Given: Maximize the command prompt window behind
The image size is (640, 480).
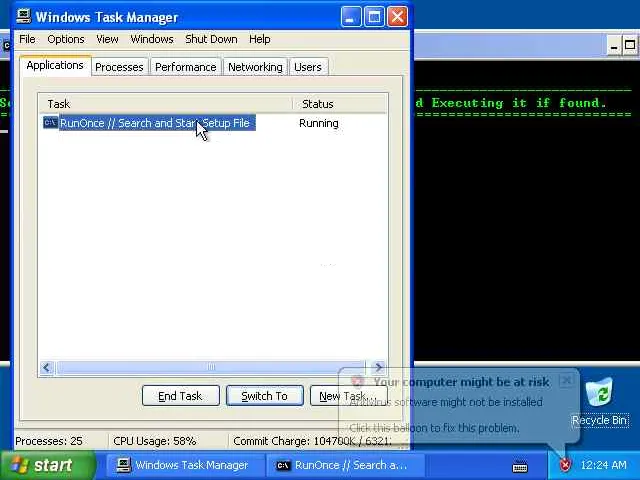Looking at the screenshot, I should pos(631,45).
